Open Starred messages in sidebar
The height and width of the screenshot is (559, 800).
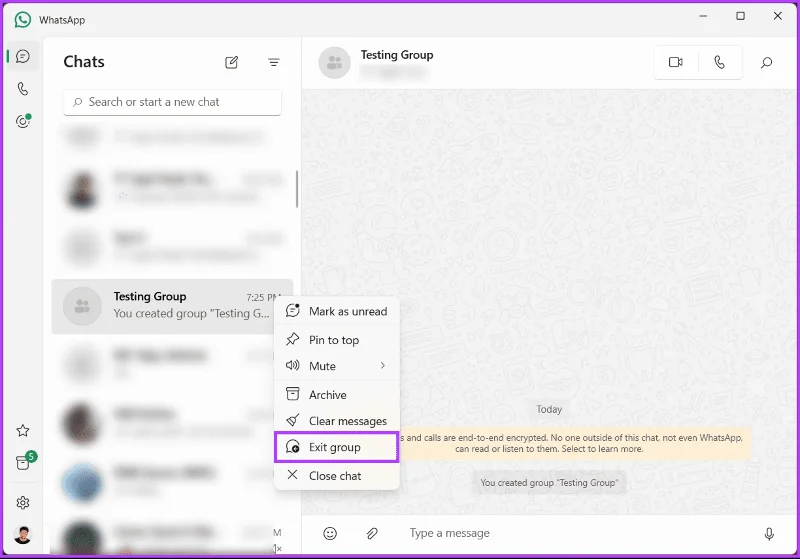(x=22, y=431)
